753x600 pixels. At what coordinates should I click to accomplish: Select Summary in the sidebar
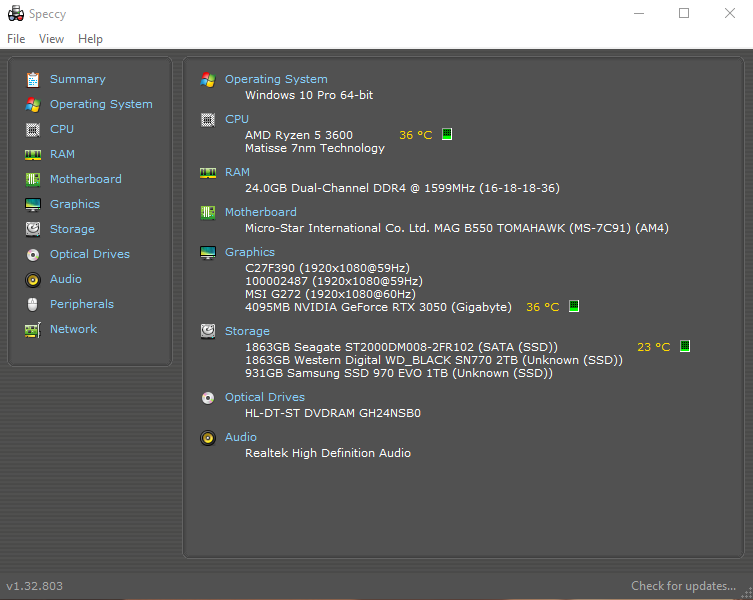click(x=78, y=79)
